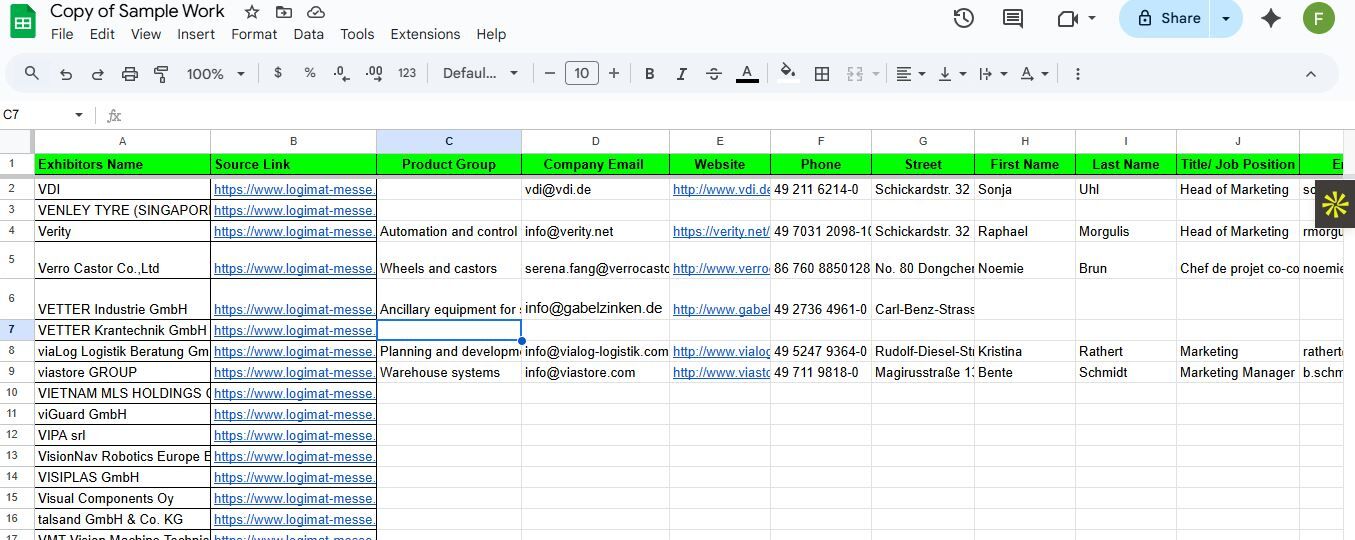
Task: Open the search menus magnifier
Action: [x=32, y=73]
